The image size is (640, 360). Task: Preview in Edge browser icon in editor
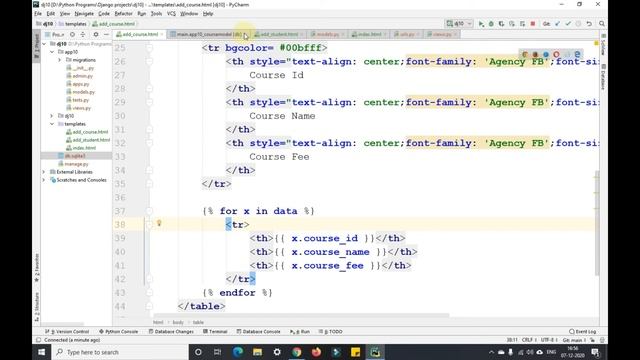click(577, 54)
